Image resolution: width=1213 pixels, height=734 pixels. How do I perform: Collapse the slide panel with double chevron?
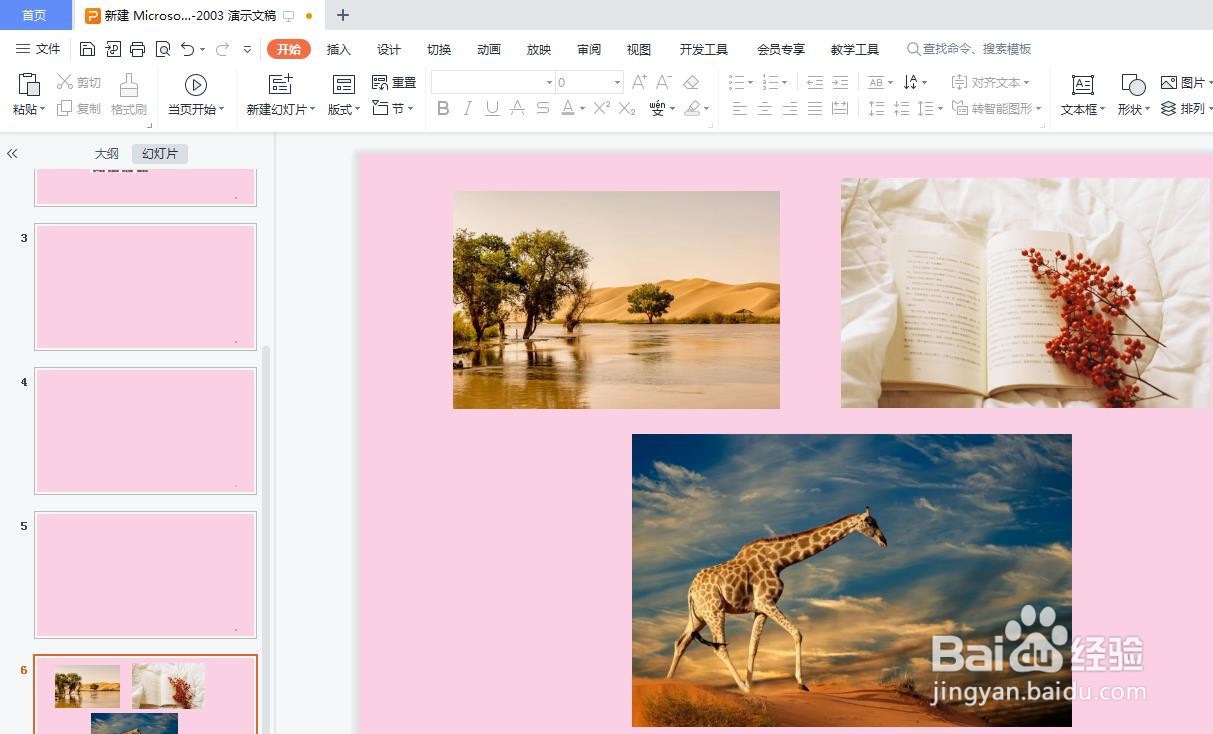(12, 153)
